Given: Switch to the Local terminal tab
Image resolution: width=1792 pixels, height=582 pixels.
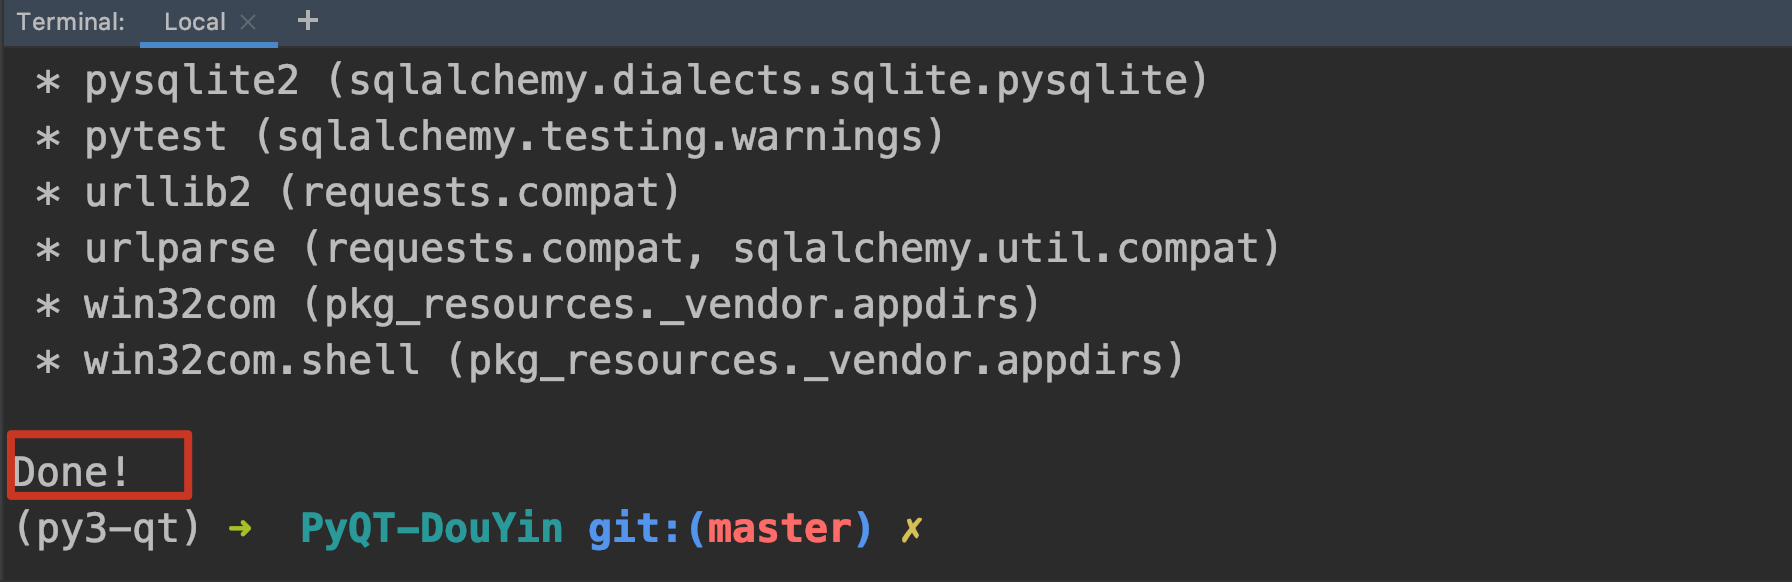Looking at the screenshot, I should tap(194, 22).
